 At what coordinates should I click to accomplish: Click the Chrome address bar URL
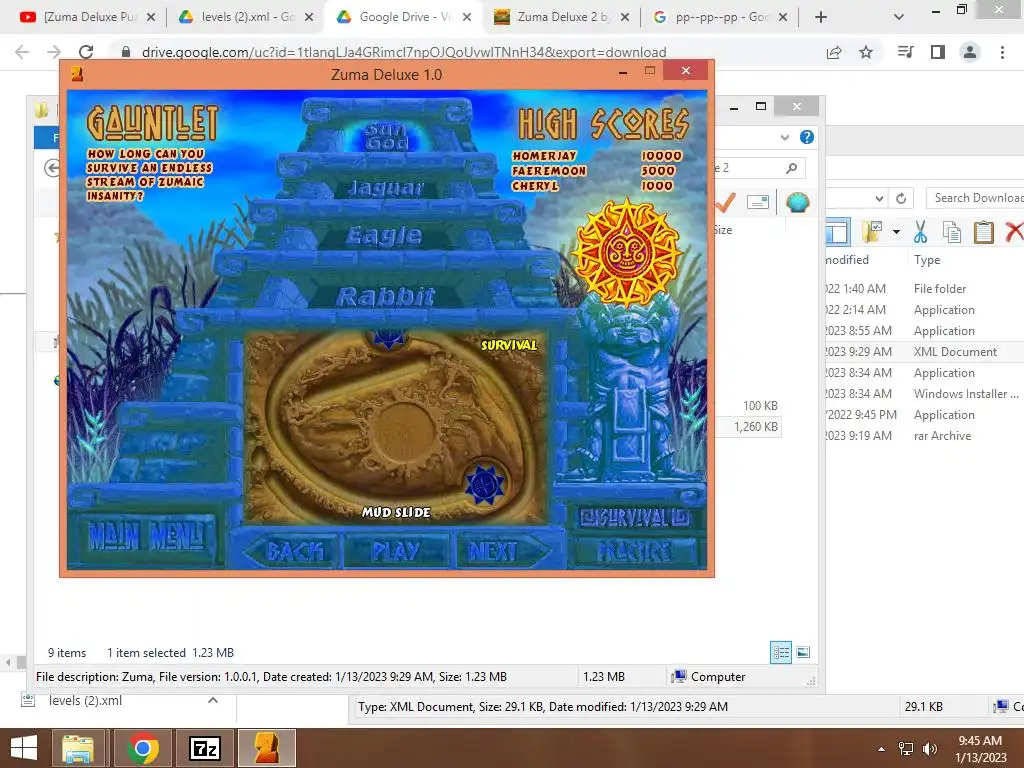point(404,52)
